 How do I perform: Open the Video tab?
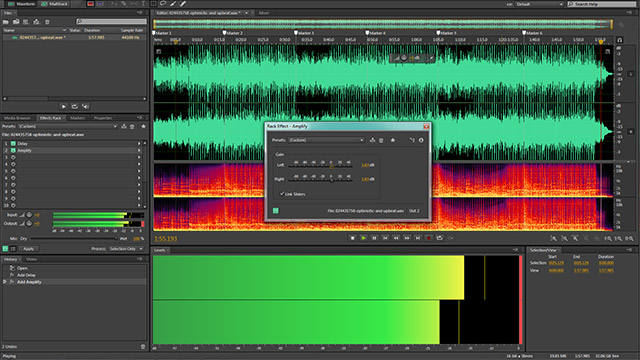[31, 259]
